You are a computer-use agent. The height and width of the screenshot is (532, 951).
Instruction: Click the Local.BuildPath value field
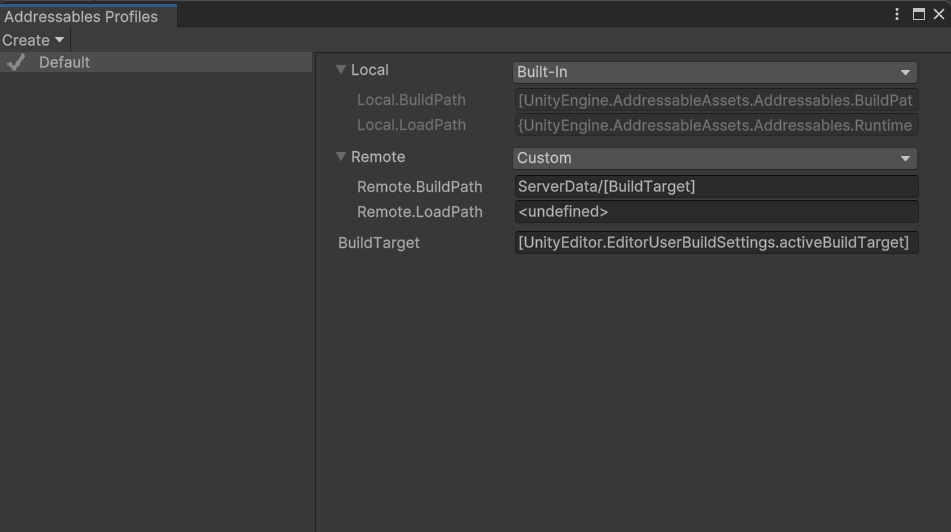point(715,100)
